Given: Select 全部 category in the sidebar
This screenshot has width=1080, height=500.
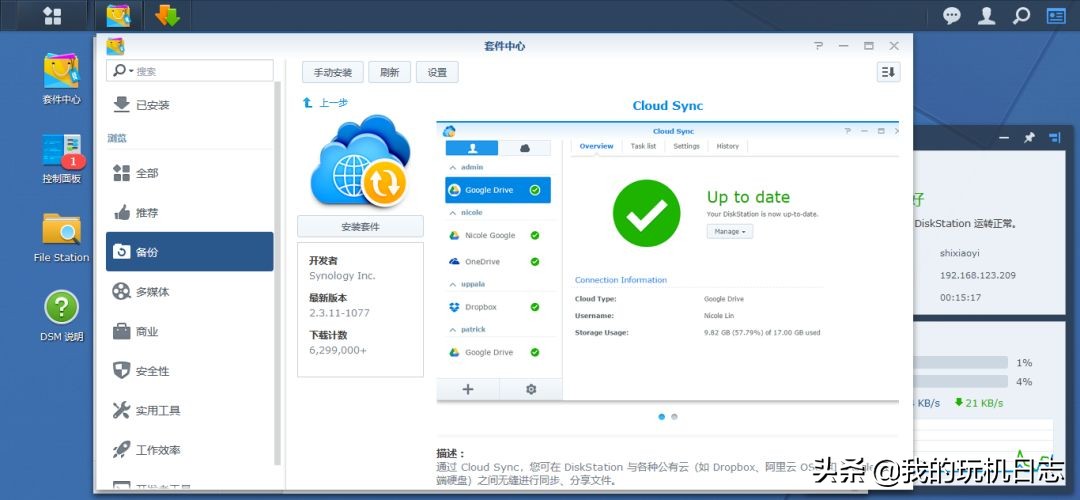Looking at the screenshot, I should (x=189, y=173).
